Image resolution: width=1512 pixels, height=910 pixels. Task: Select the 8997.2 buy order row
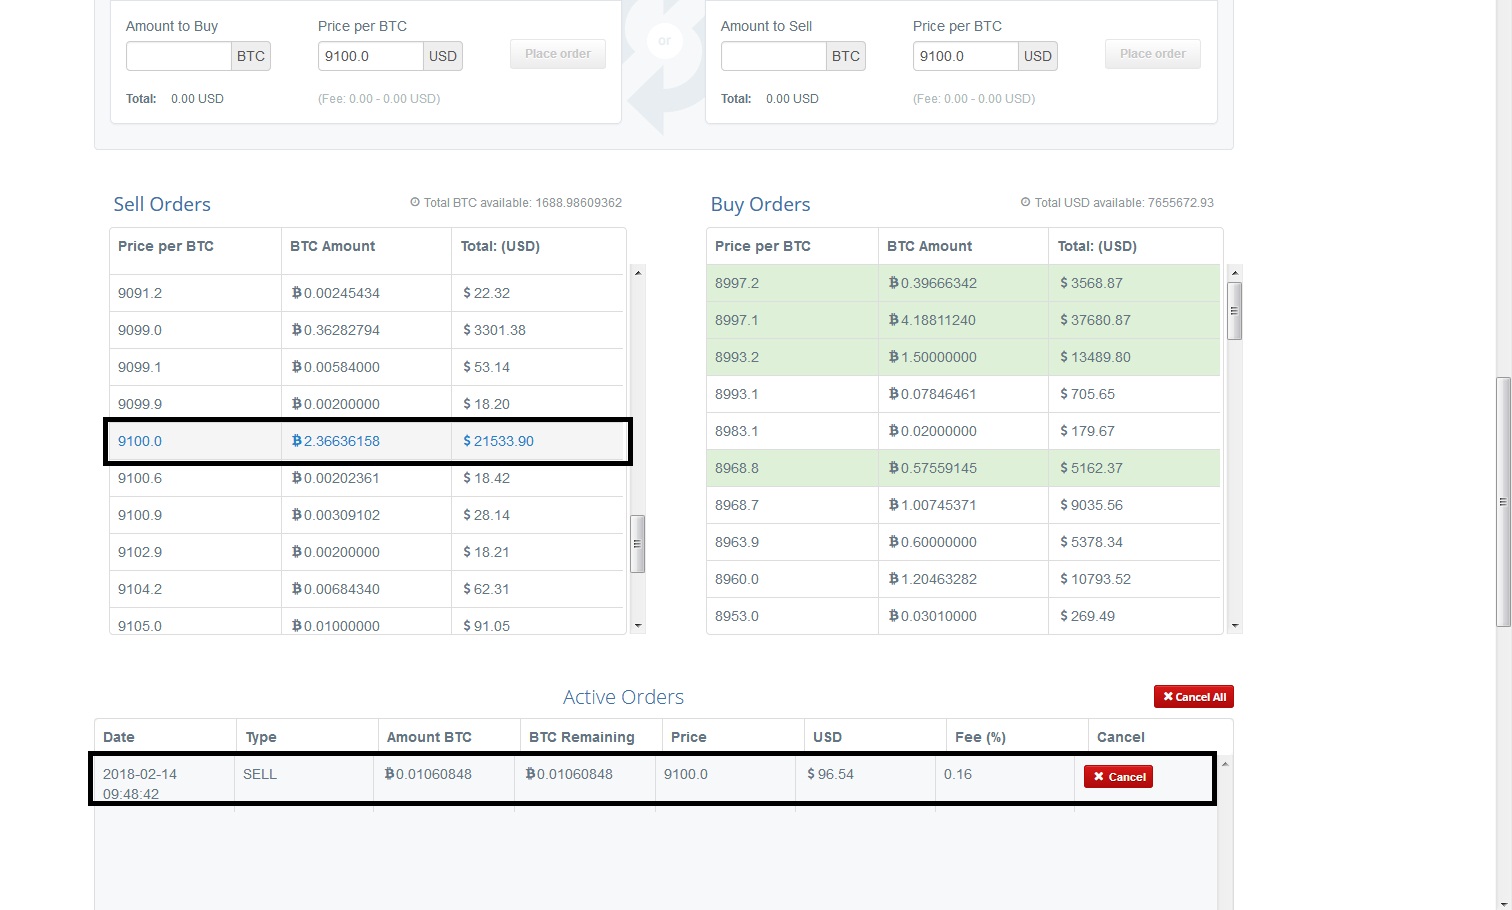point(962,283)
